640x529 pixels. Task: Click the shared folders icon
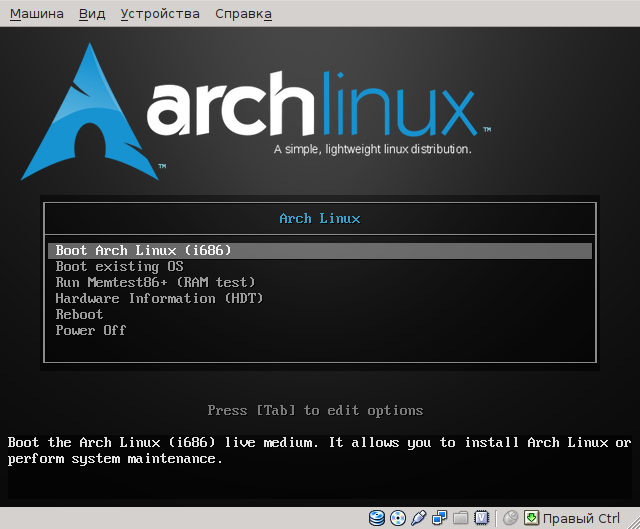click(x=460, y=518)
